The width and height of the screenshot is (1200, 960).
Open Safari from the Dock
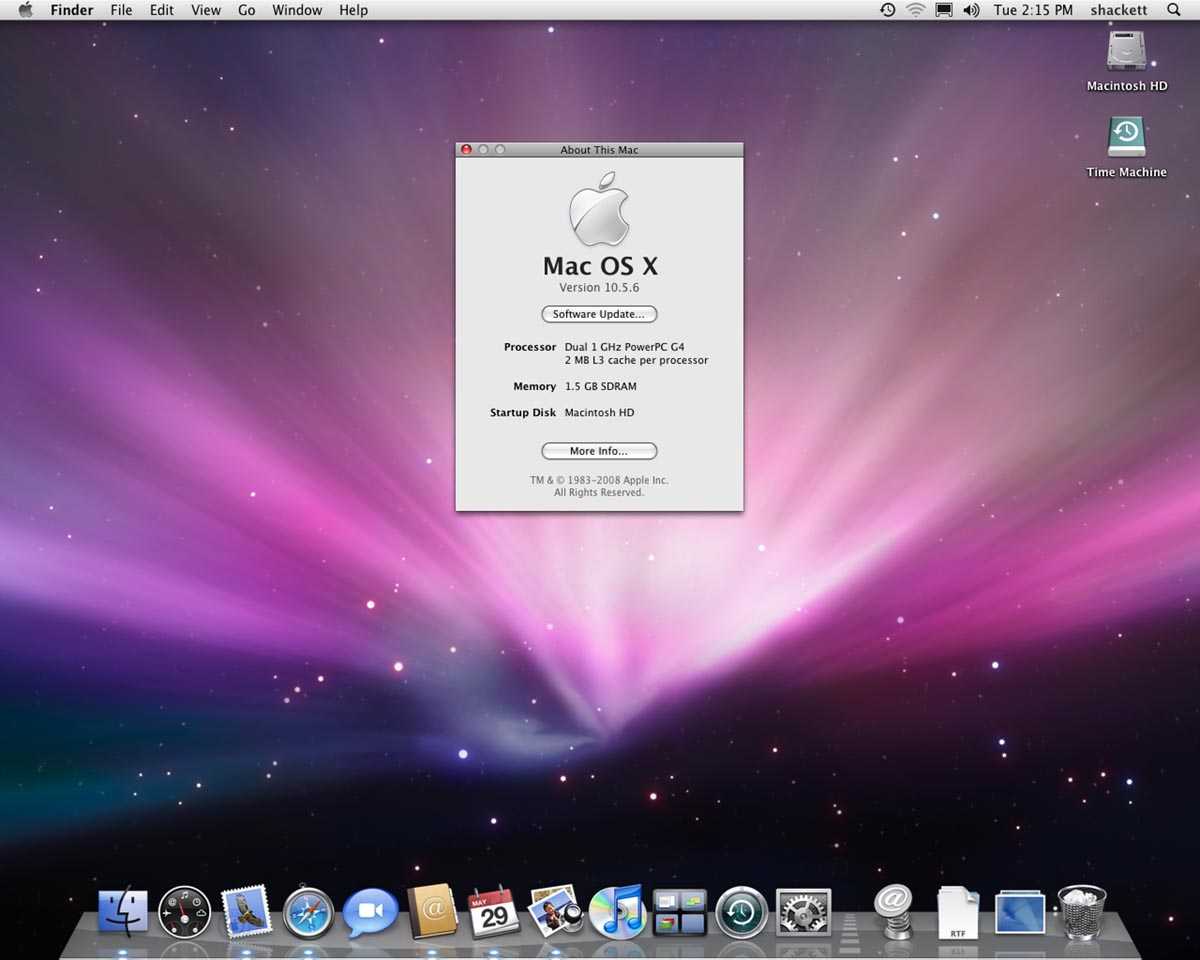(308, 912)
